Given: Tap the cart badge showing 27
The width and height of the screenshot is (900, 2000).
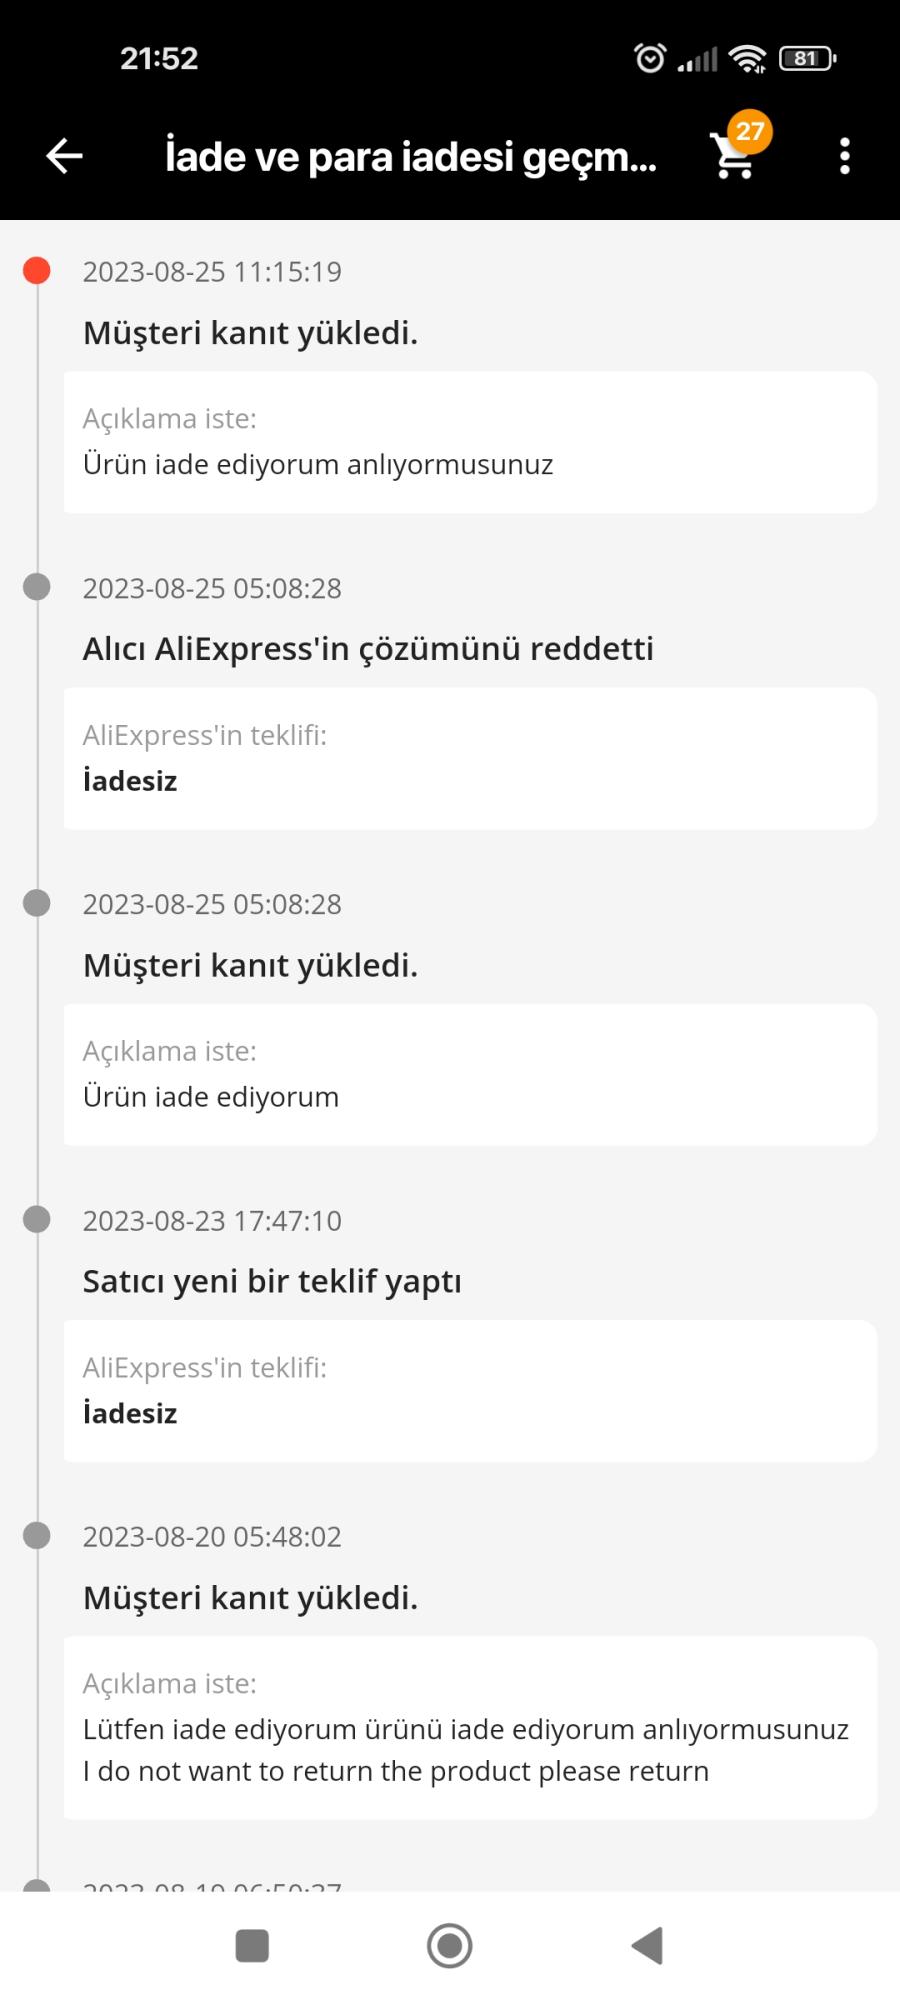Looking at the screenshot, I should [x=749, y=132].
